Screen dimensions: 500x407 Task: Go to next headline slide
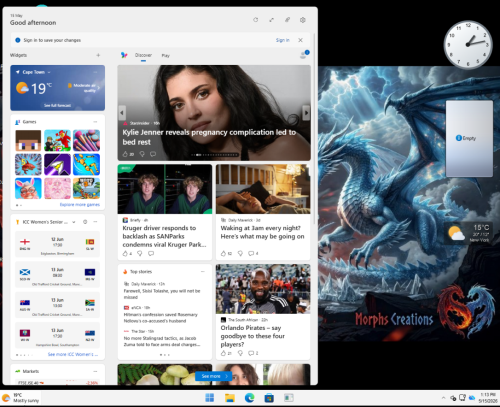[306, 113]
